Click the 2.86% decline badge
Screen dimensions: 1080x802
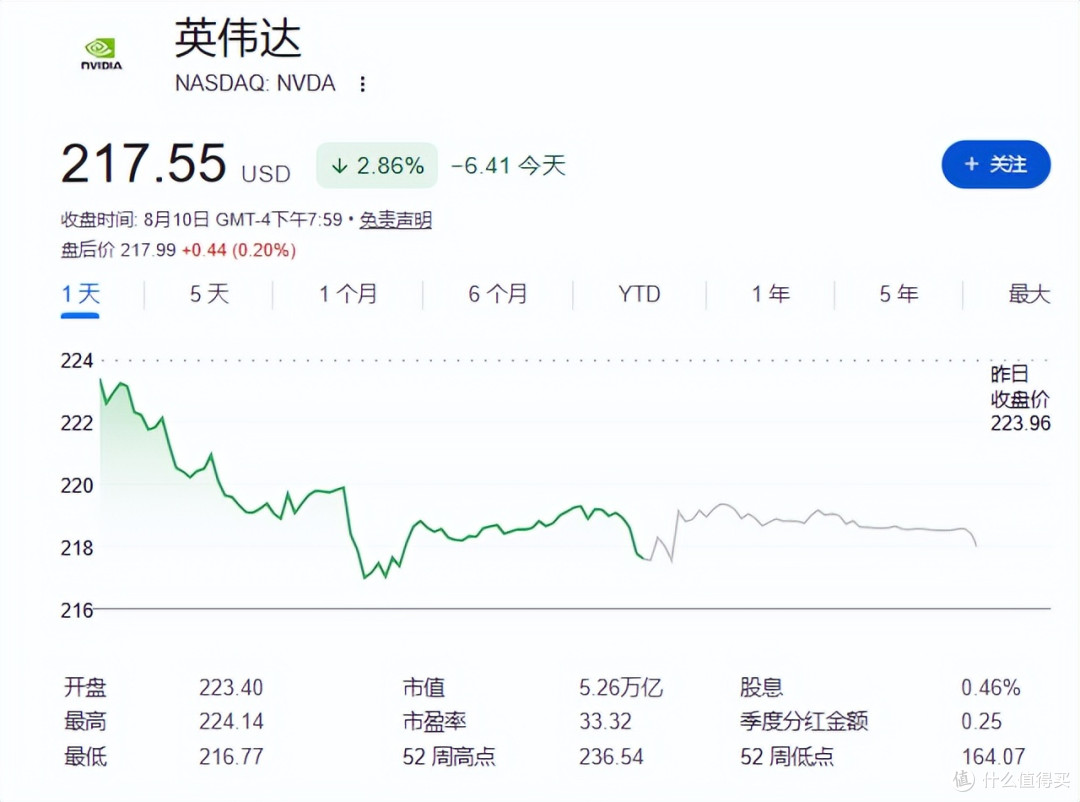click(x=377, y=165)
